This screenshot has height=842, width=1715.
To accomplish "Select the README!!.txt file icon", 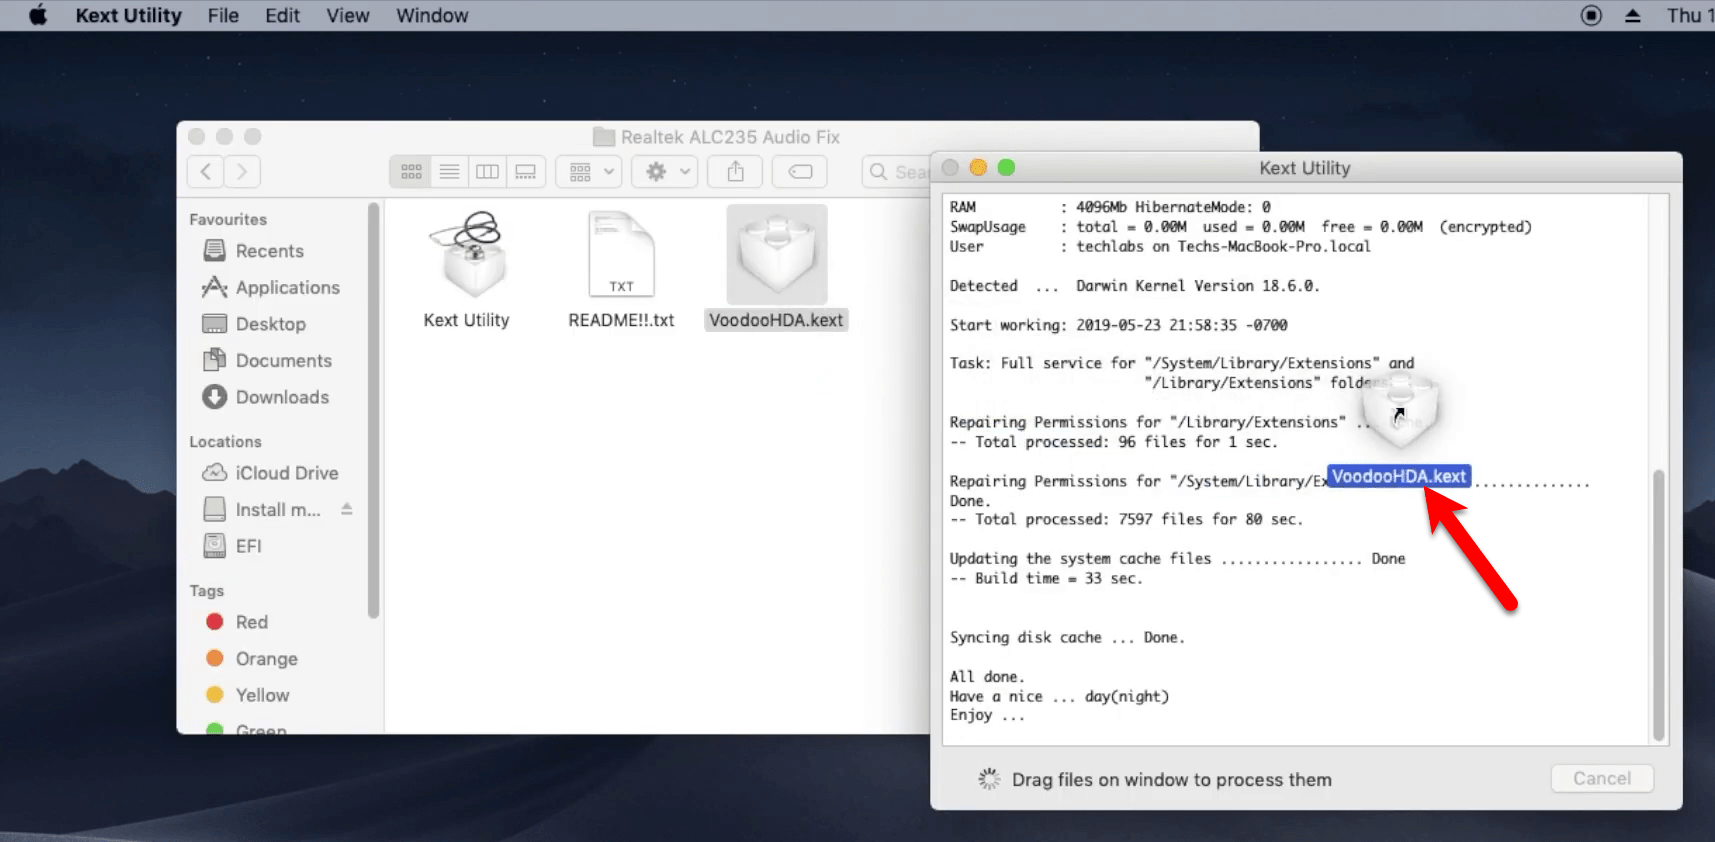I will pyautogui.click(x=621, y=254).
